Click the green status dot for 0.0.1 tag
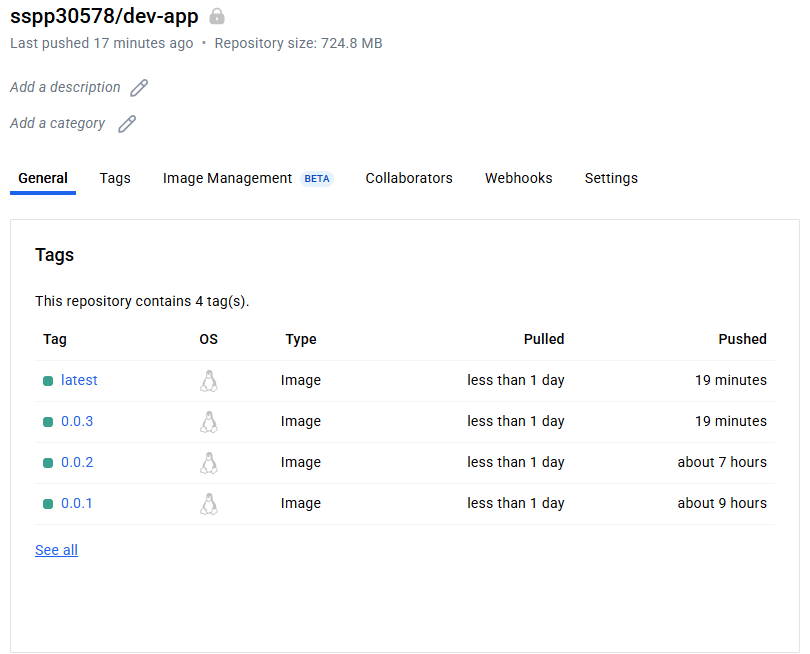The width and height of the screenshot is (810, 654). pyautogui.click(x=48, y=504)
